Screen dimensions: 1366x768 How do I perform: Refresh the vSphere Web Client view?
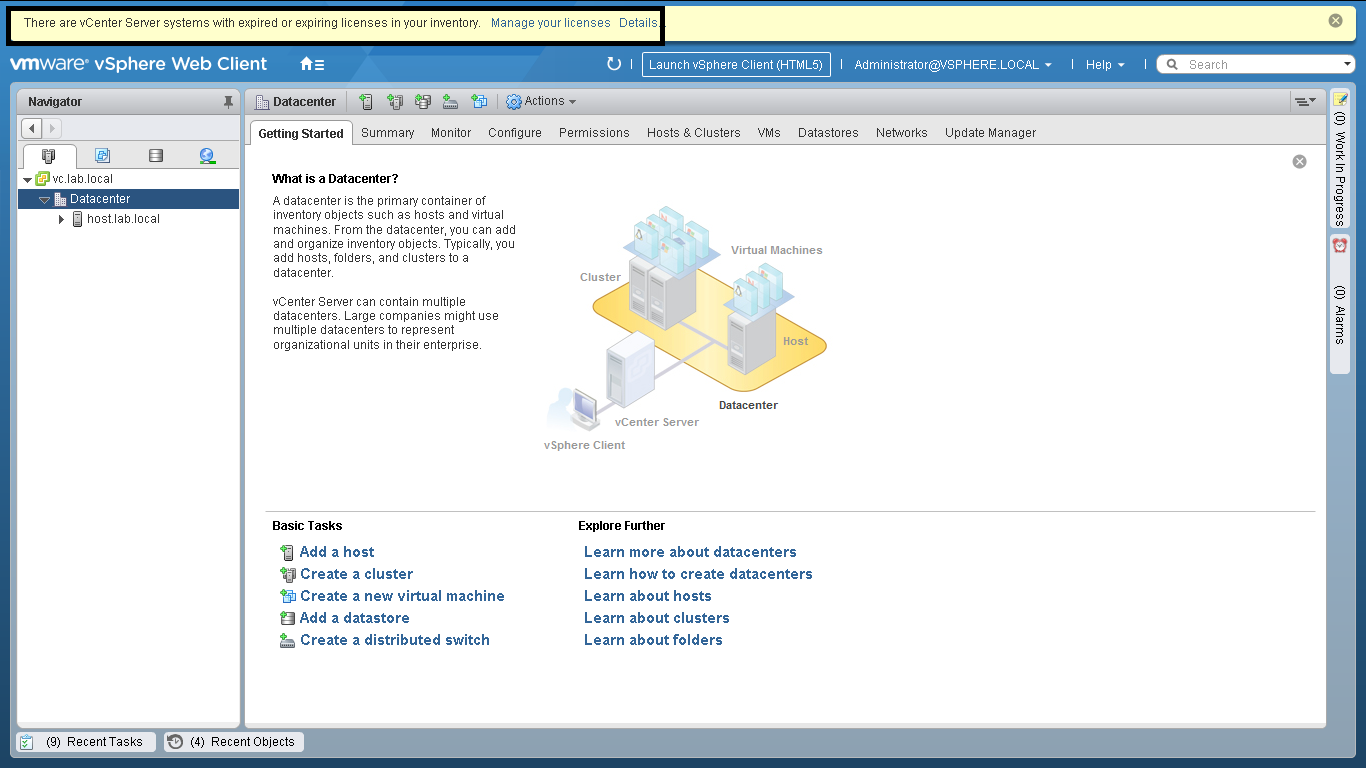614,64
